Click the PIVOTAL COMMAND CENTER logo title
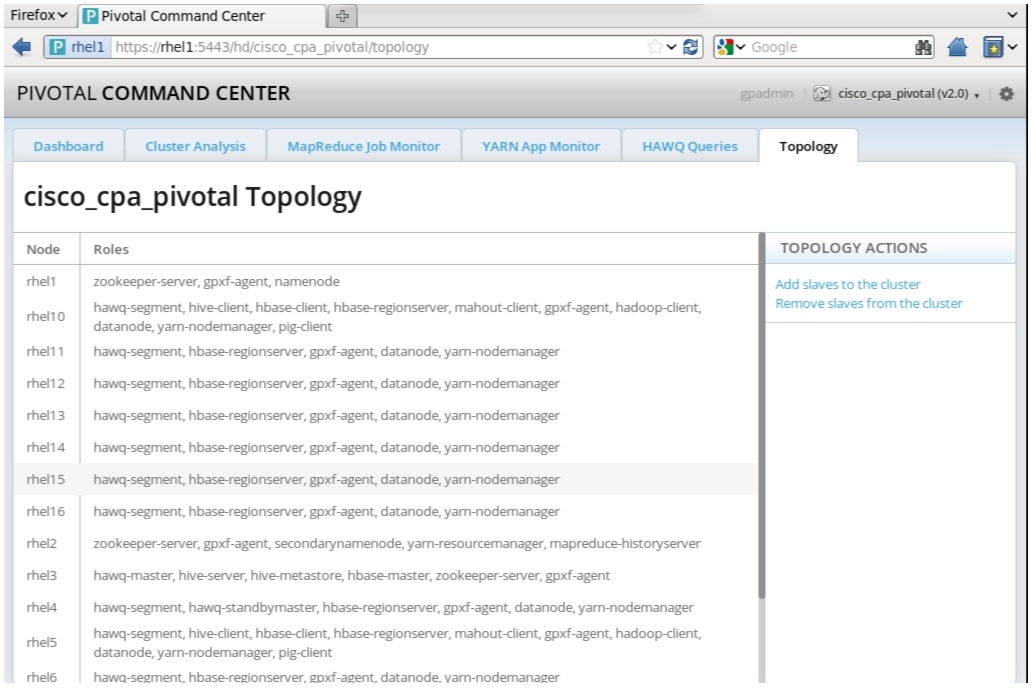The width and height of the screenshot is (1032, 698). pyautogui.click(x=153, y=93)
